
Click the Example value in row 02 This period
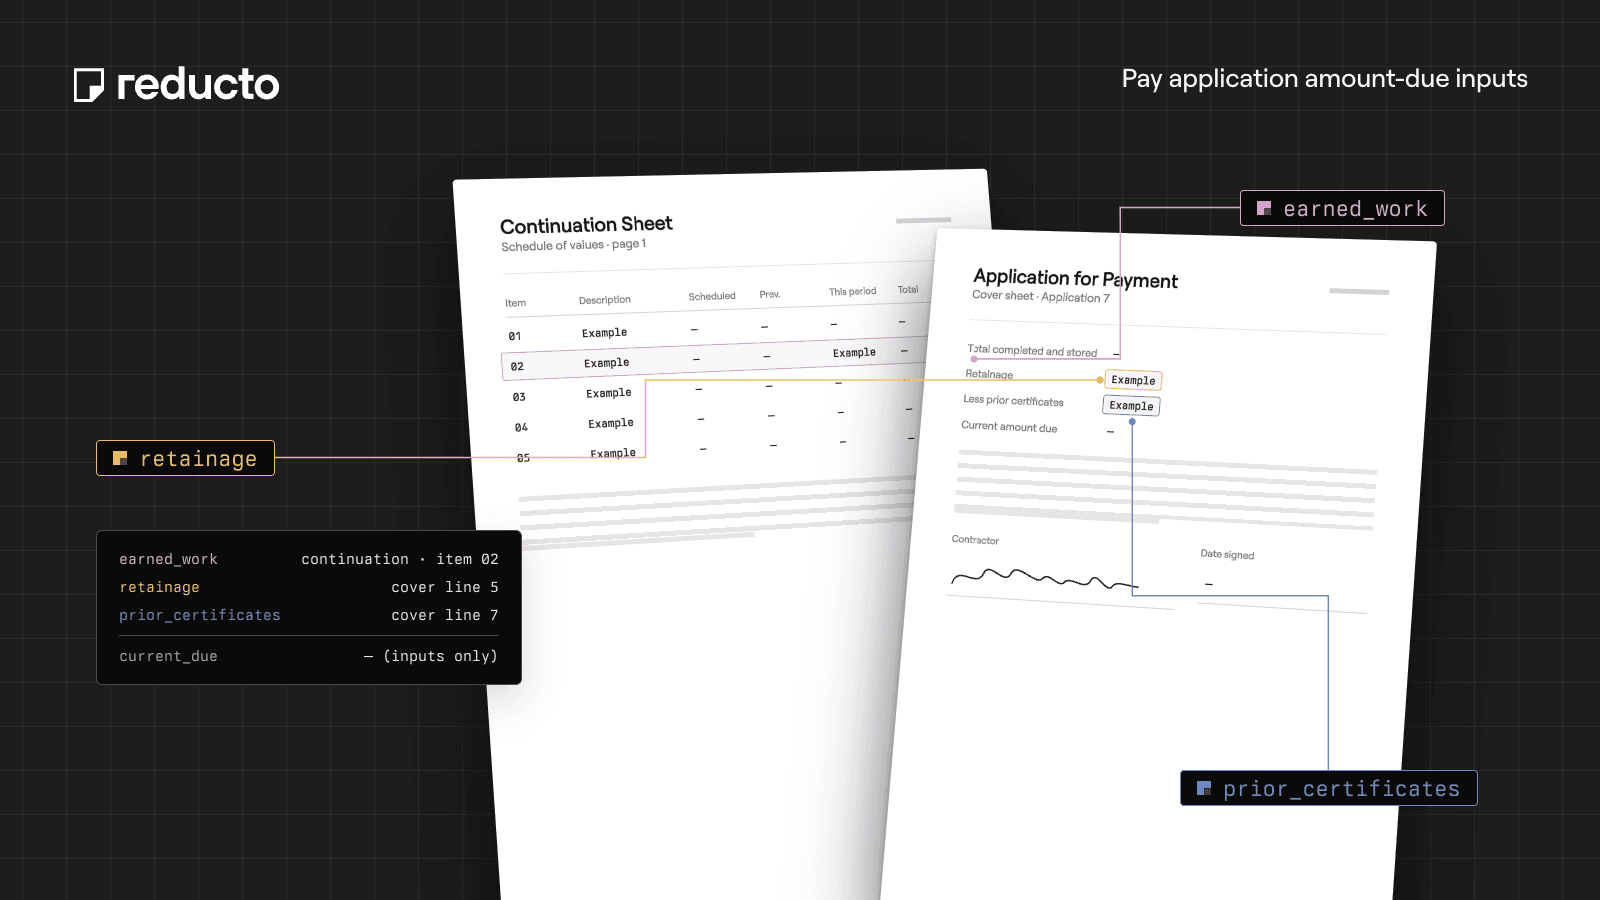854,353
